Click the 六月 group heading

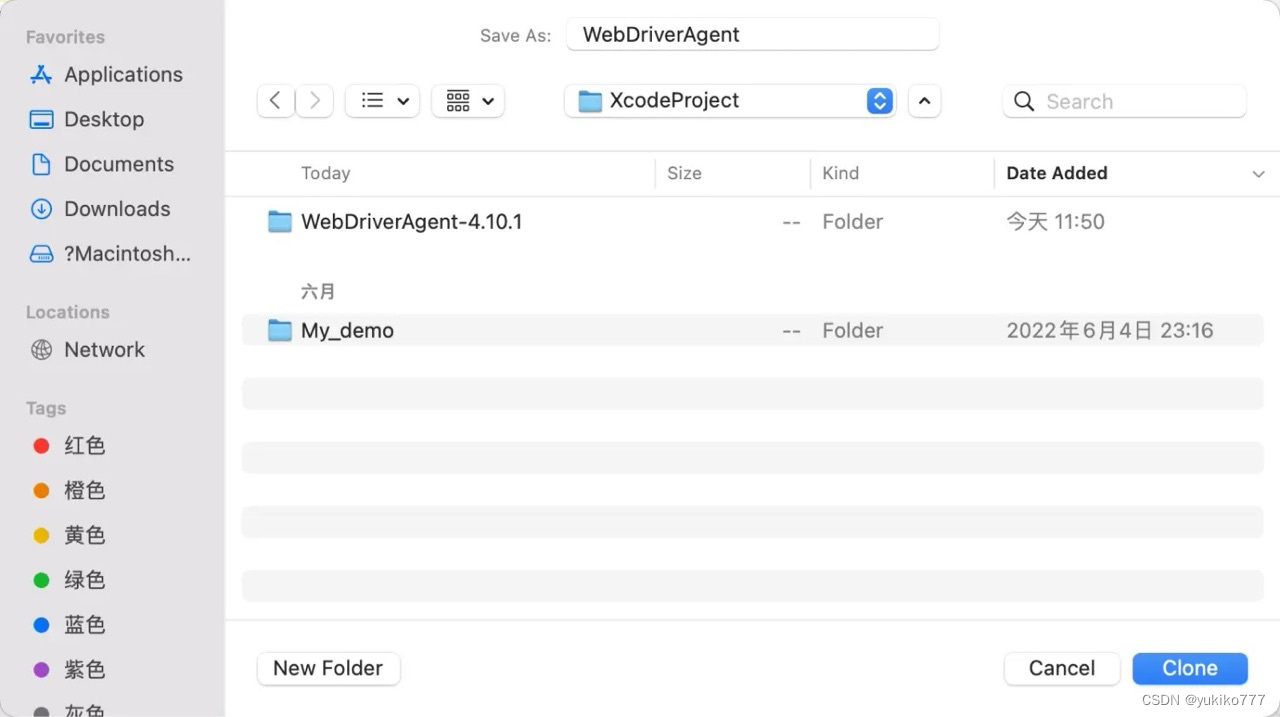(318, 292)
